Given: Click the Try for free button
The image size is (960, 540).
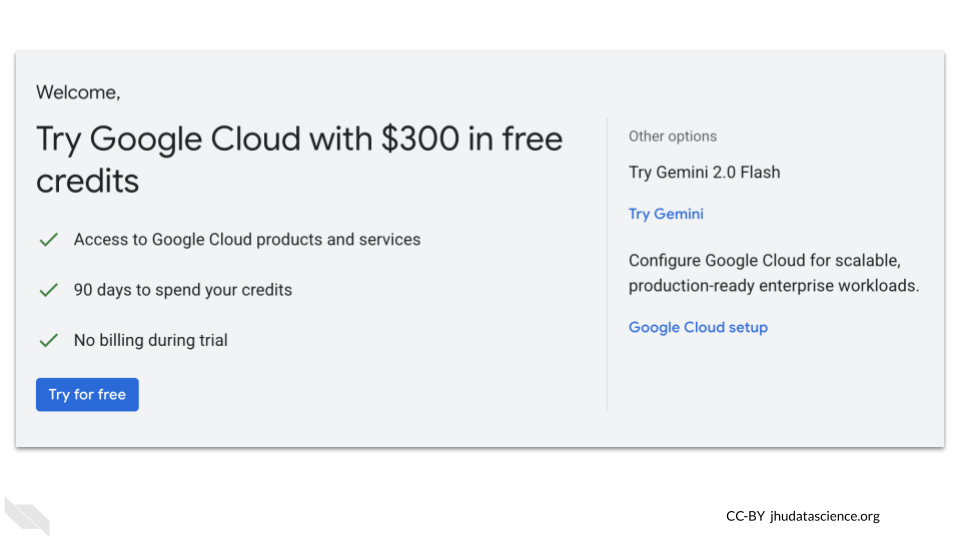Looking at the screenshot, I should click(x=87, y=394).
